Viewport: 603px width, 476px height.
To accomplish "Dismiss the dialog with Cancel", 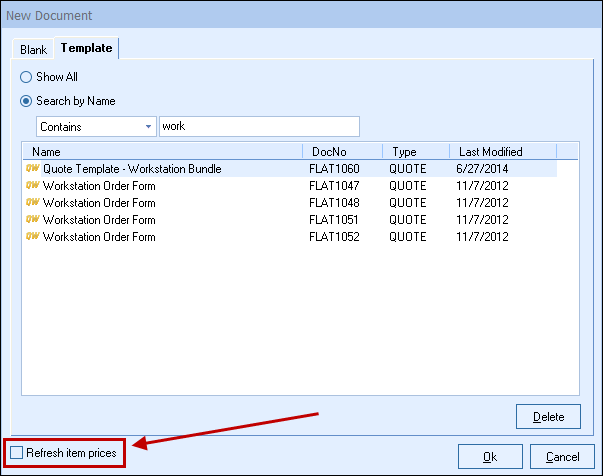I will tap(556, 456).
